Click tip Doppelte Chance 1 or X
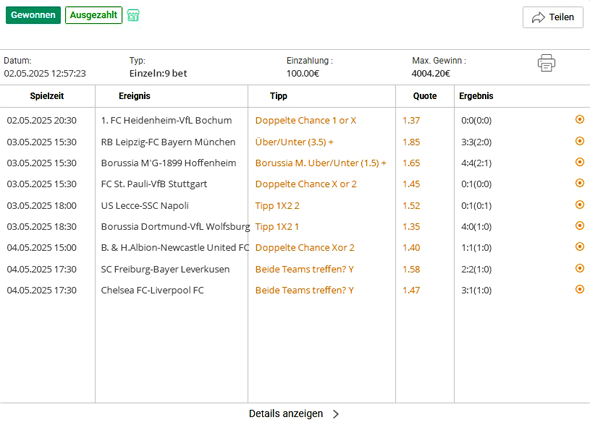Screen dimensions: 590x425 [306, 120]
